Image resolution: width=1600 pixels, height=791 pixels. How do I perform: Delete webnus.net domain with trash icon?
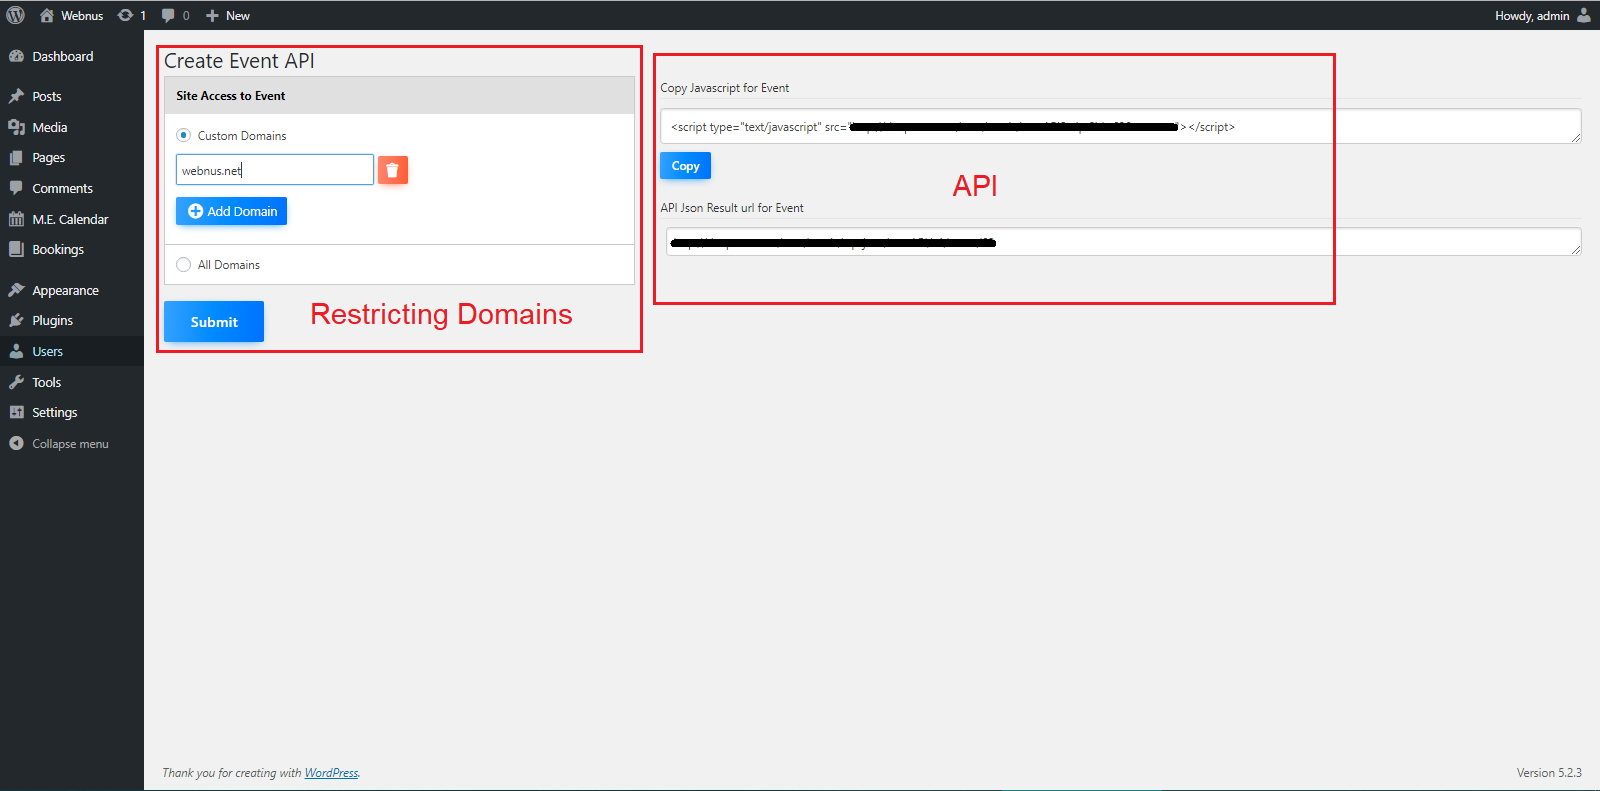[x=393, y=170]
